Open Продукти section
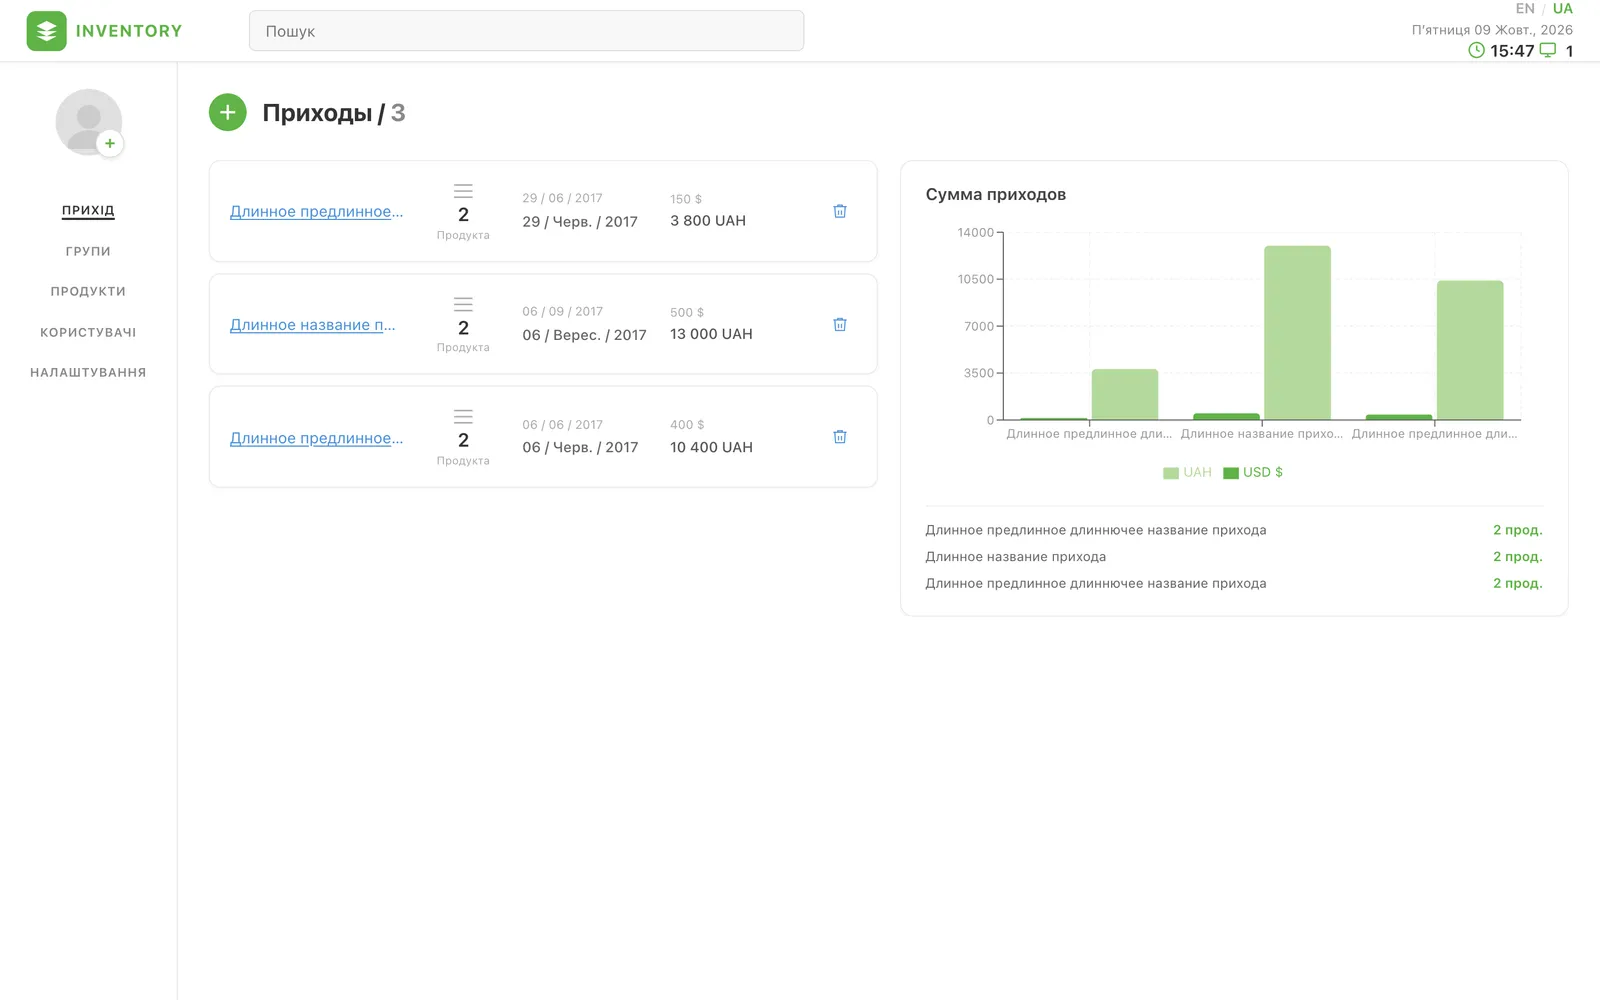The width and height of the screenshot is (1600, 1000). tap(88, 291)
